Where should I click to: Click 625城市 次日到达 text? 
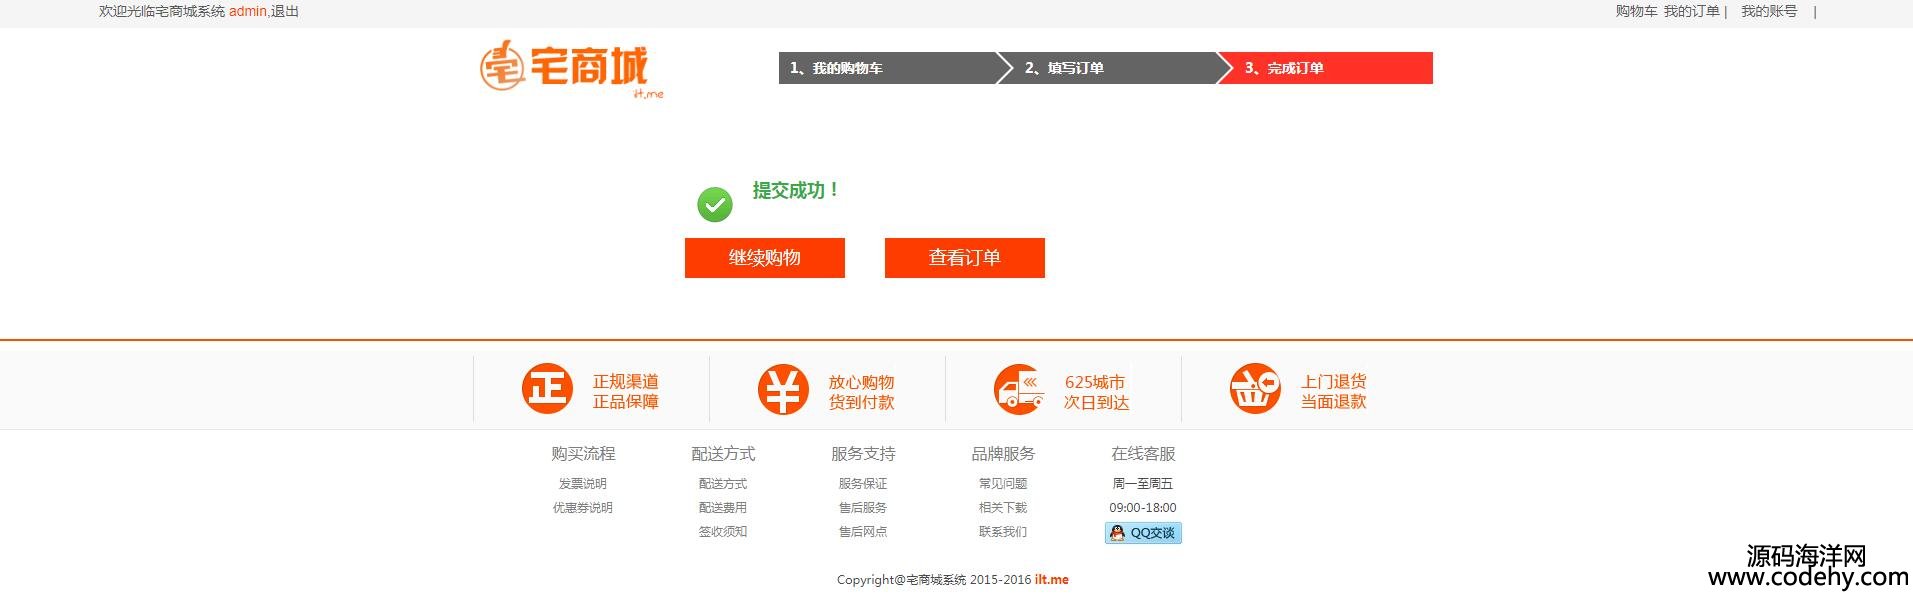click(1096, 392)
